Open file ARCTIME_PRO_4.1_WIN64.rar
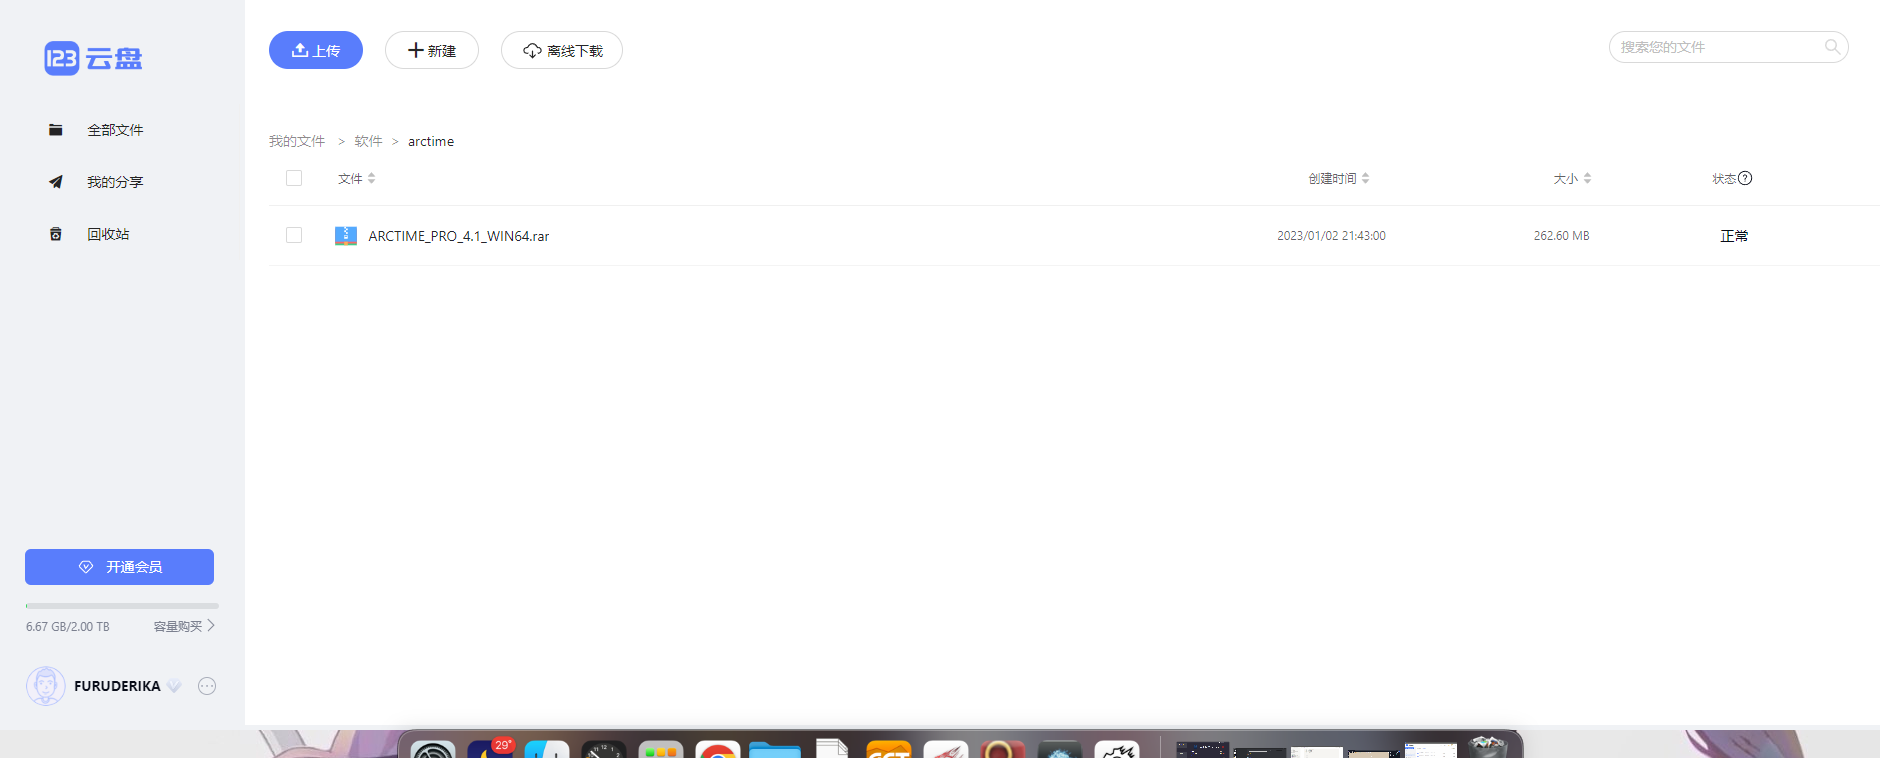Screen dimensions: 1880x758 [459, 236]
